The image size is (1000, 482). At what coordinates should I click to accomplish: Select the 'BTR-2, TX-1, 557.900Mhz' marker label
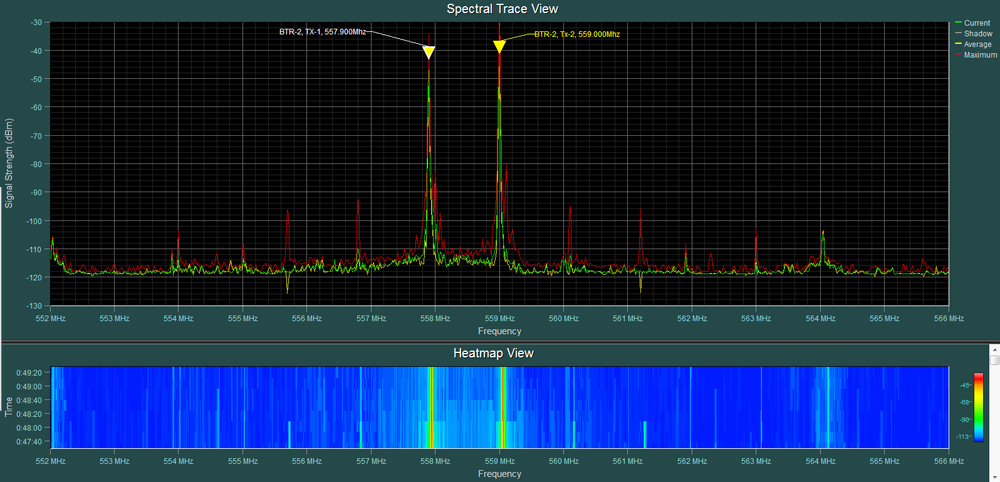point(323,31)
